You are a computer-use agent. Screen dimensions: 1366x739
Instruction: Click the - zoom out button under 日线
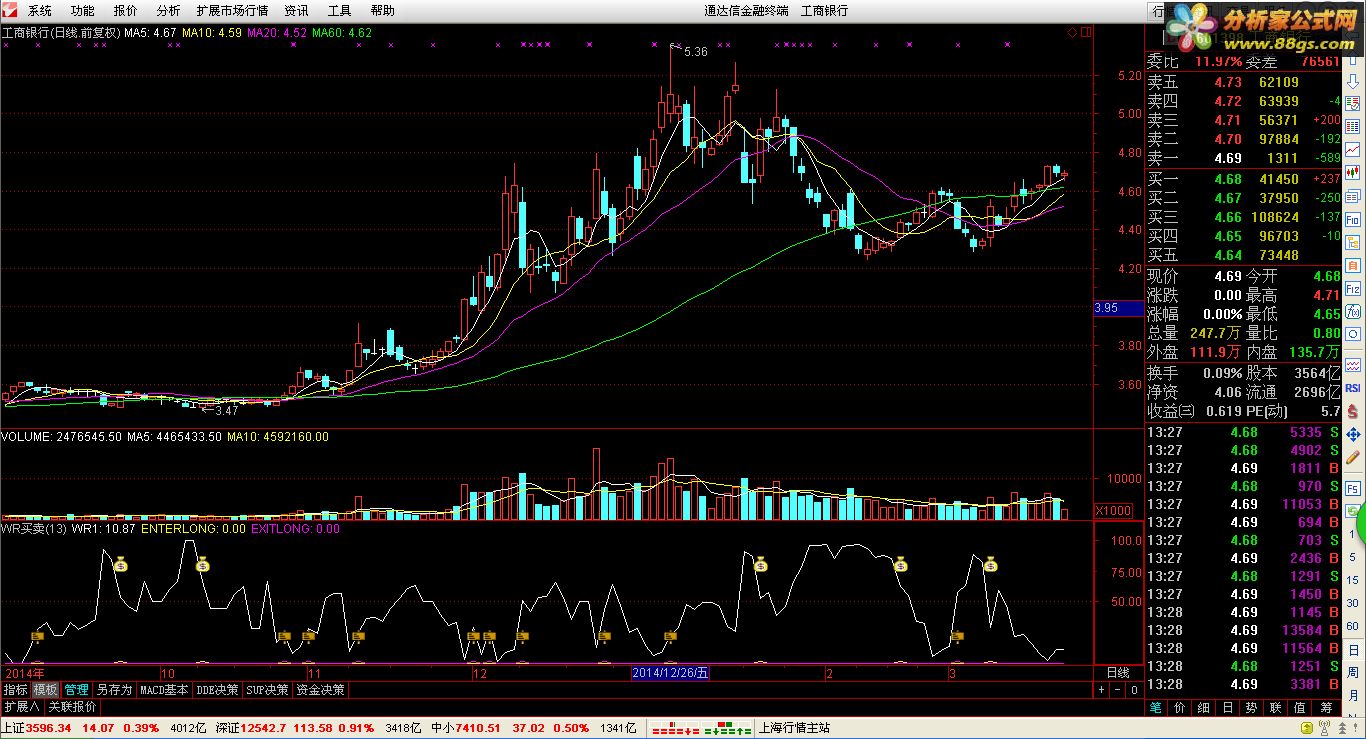pos(1118,690)
